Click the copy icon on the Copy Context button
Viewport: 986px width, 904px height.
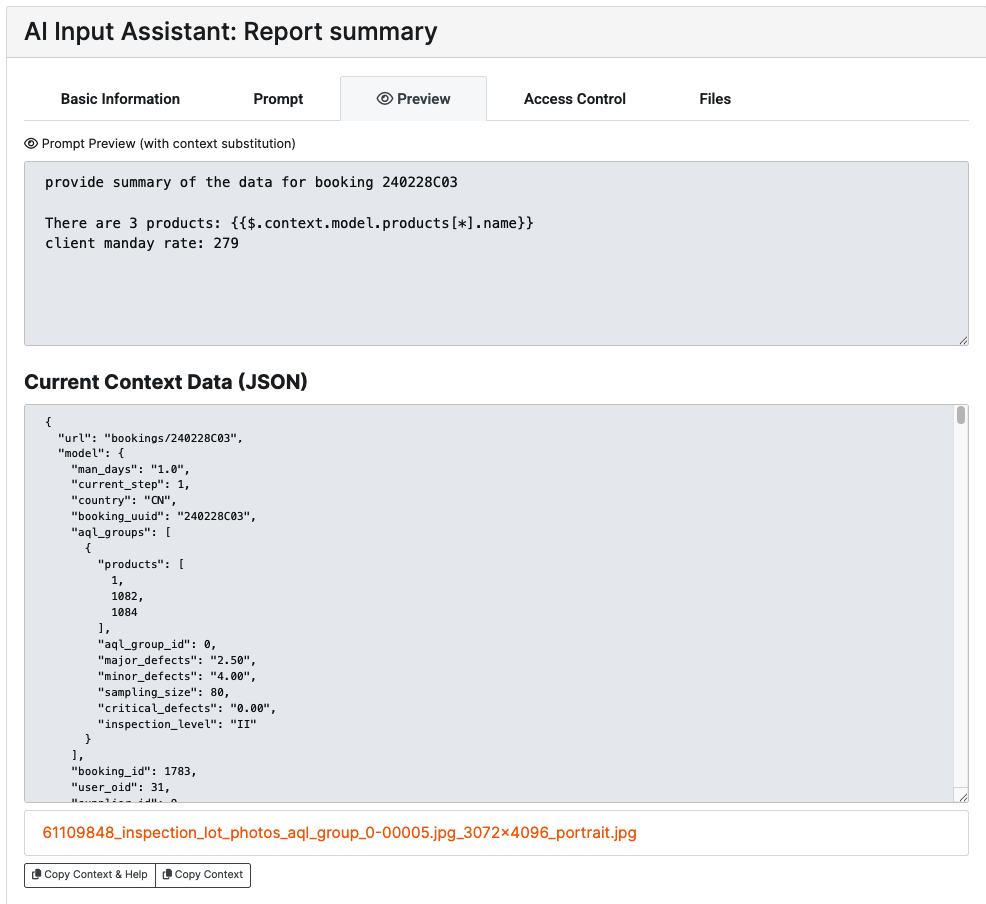(167, 874)
